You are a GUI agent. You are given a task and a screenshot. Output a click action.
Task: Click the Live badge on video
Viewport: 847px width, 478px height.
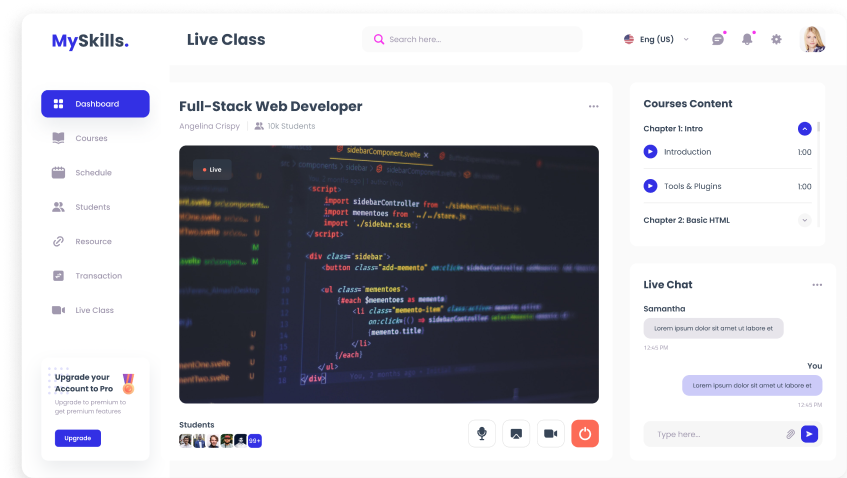(212, 170)
